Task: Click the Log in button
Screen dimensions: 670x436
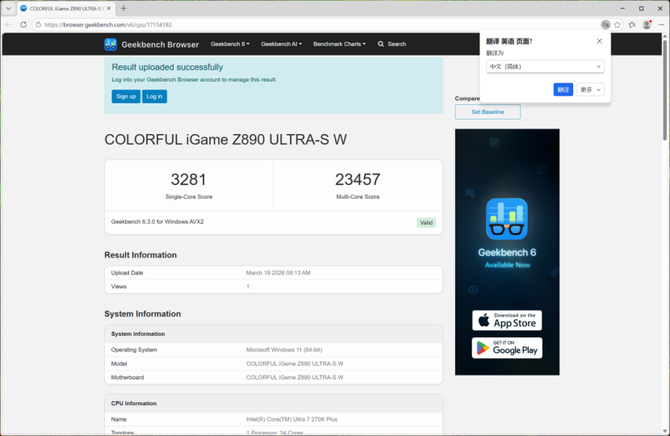Action: coord(154,96)
